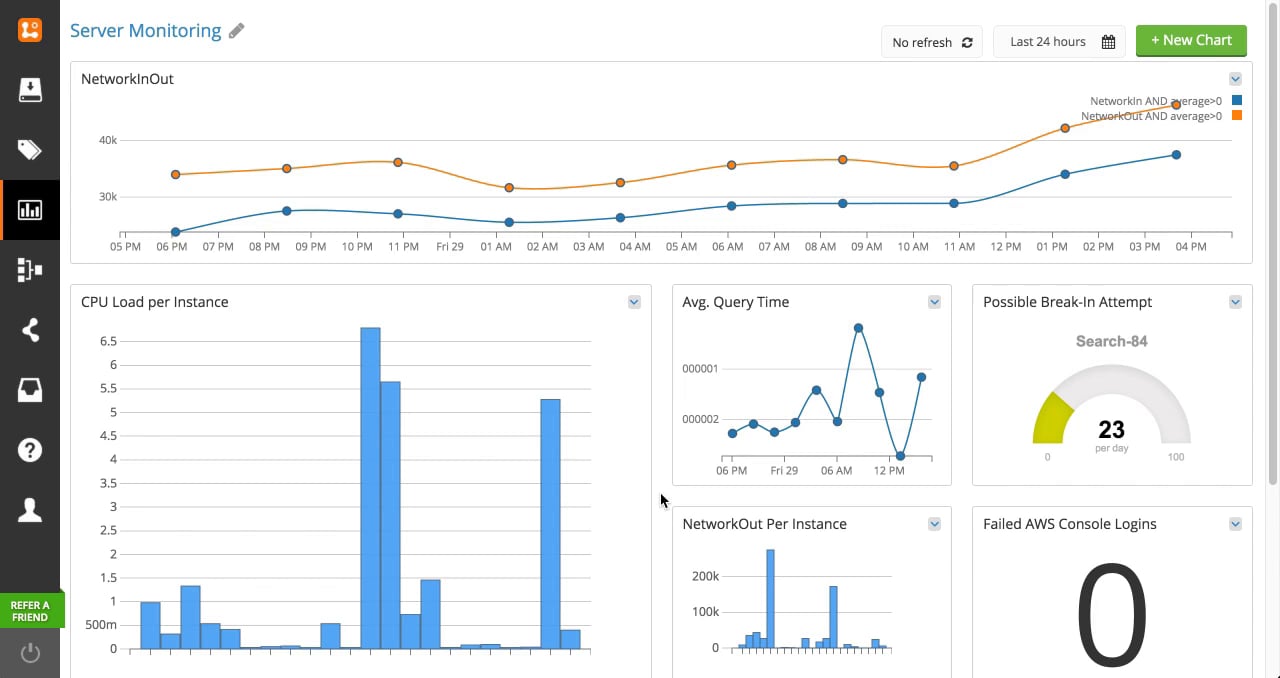This screenshot has height=678, width=1280.
Task: Click the refresh arrows icon
Action: click(967, 42)
